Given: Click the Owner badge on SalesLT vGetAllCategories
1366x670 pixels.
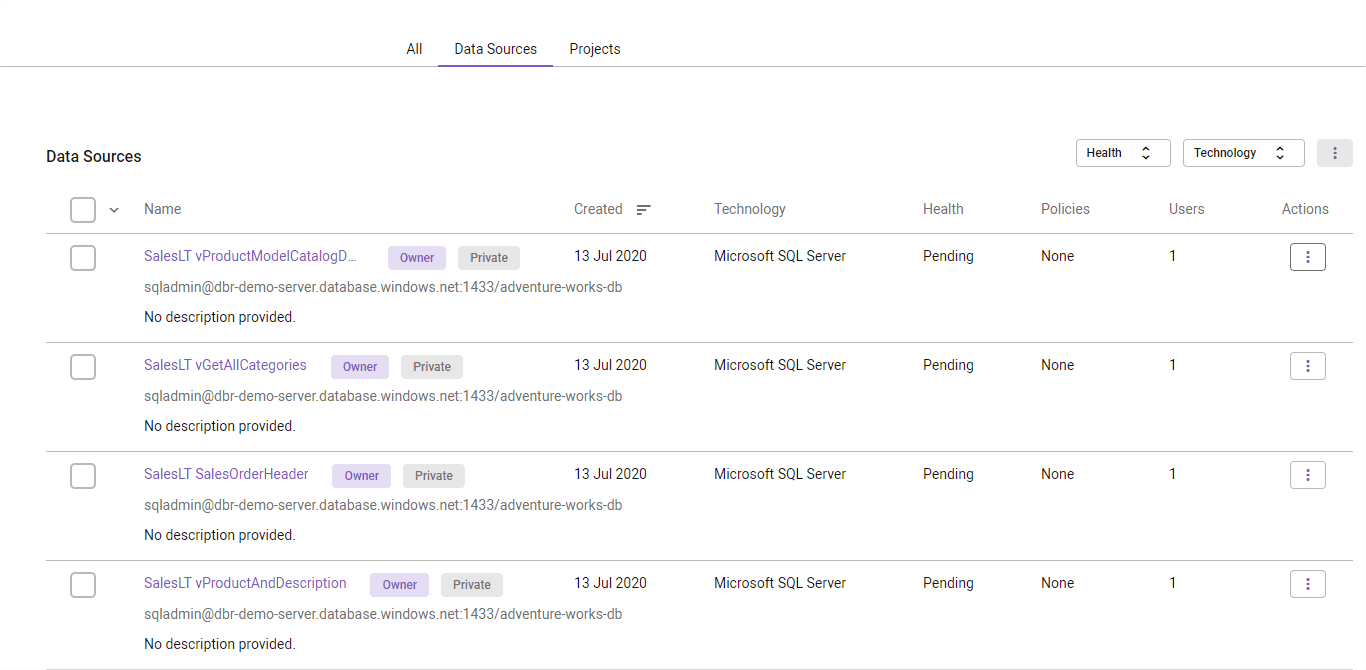Looking at the screenshot, I should click(359, 366).
